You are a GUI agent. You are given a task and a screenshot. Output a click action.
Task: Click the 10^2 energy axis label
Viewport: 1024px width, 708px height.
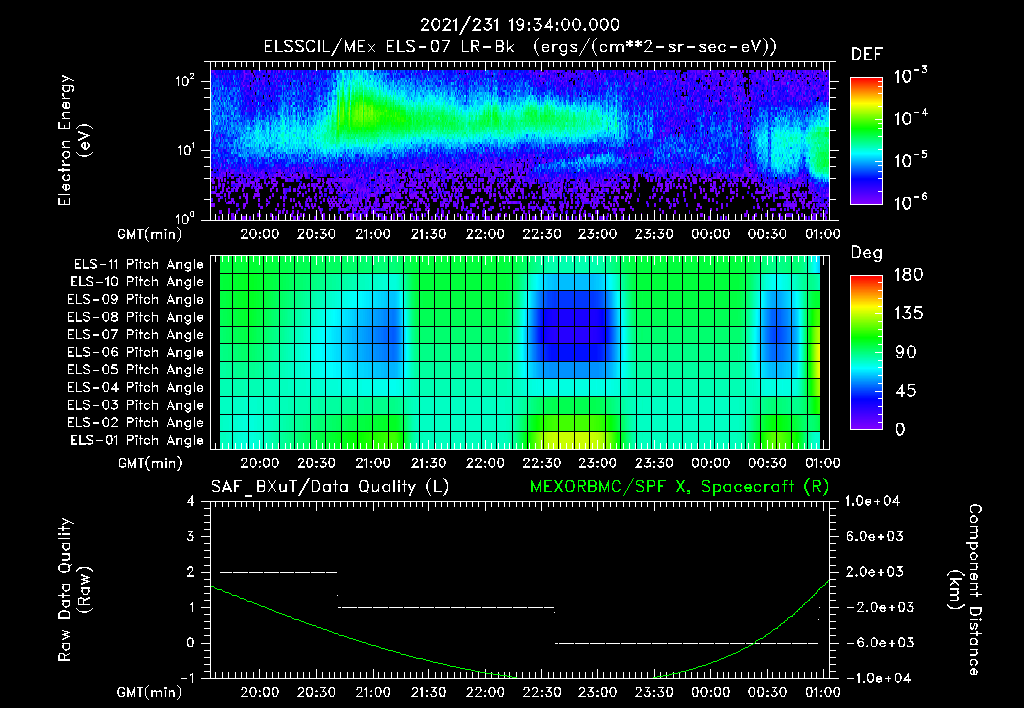point(185,81)
